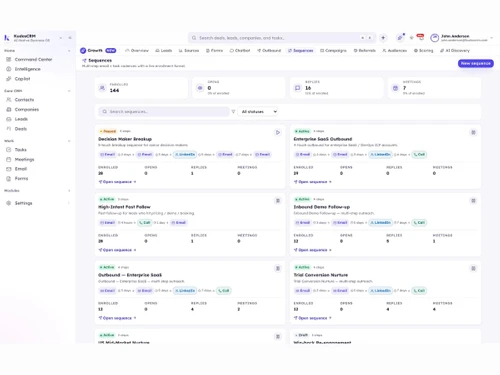The width and height of the screenshot is (500, 375).
Task: Switch to the Campaigns tab
Action: coord(333,51)
